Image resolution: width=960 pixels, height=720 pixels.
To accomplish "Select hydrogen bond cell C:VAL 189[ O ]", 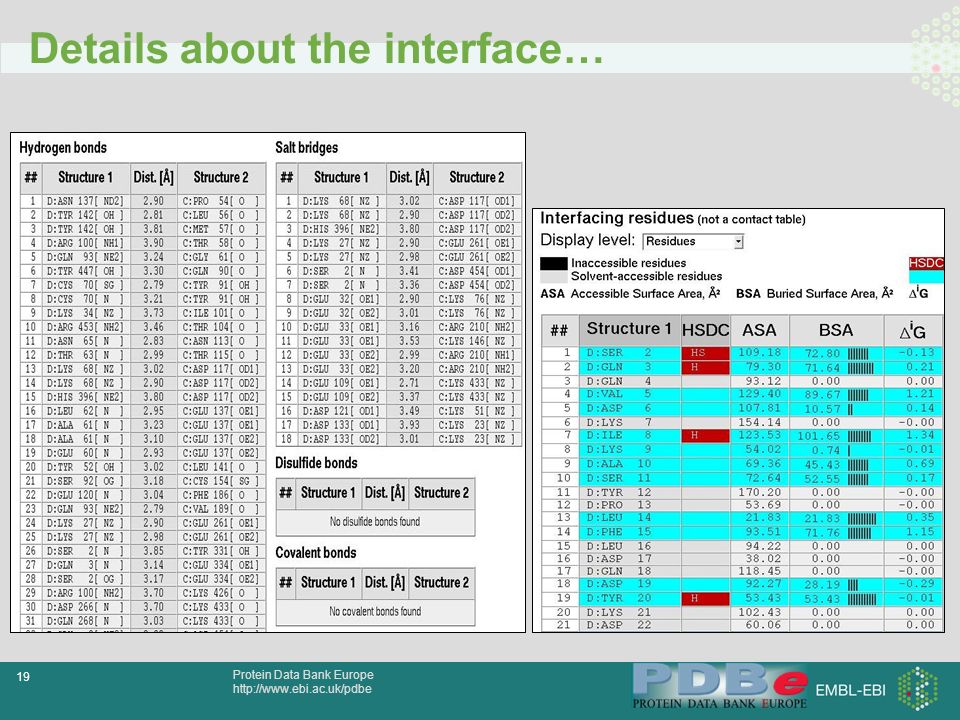I will coord(220,509).
